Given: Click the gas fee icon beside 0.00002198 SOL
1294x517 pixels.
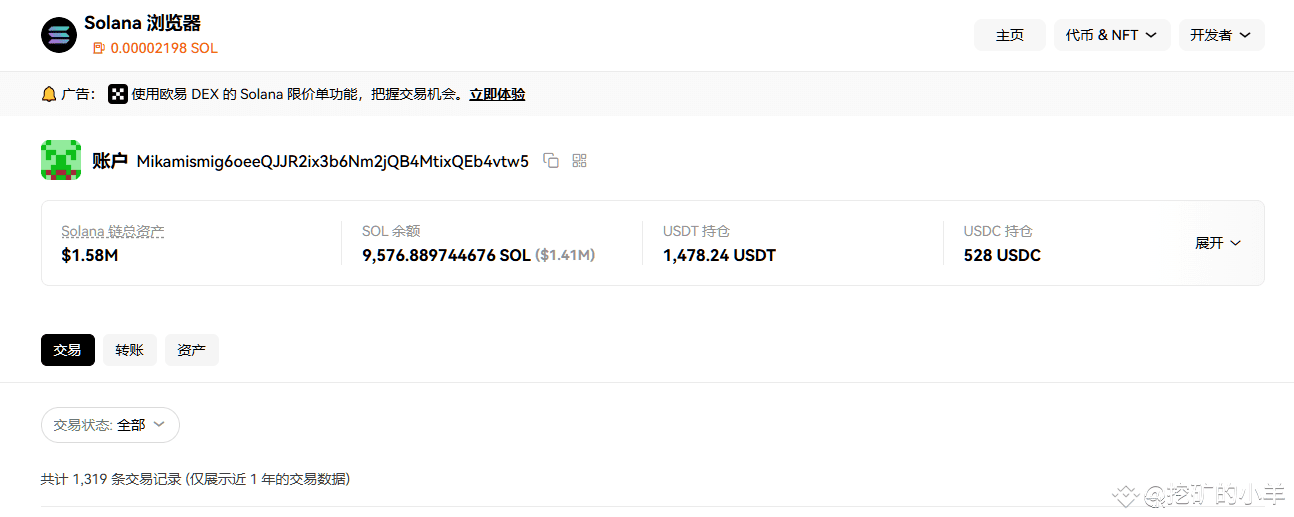Looking at the screenshot, I should pos(98,48).
